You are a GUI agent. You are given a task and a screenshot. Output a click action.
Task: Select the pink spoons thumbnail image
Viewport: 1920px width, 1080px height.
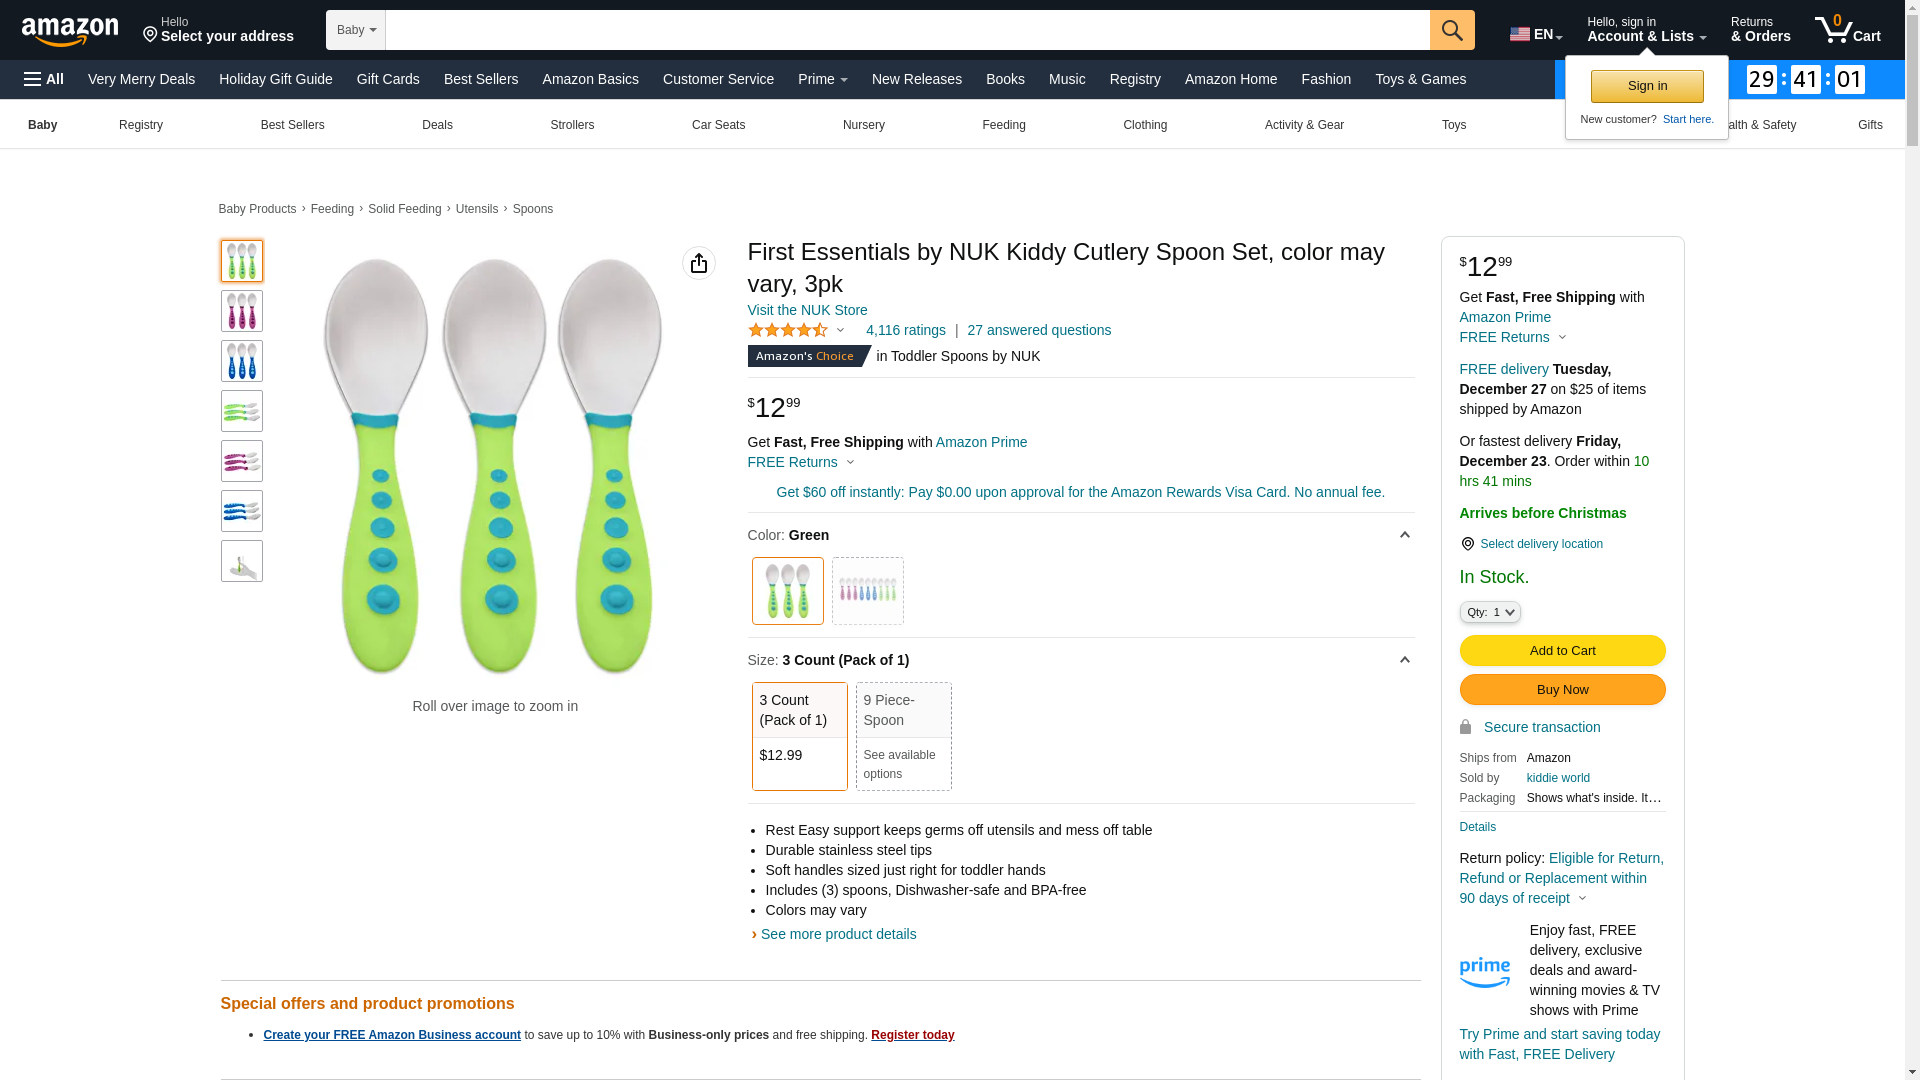(x=242, y=311)
